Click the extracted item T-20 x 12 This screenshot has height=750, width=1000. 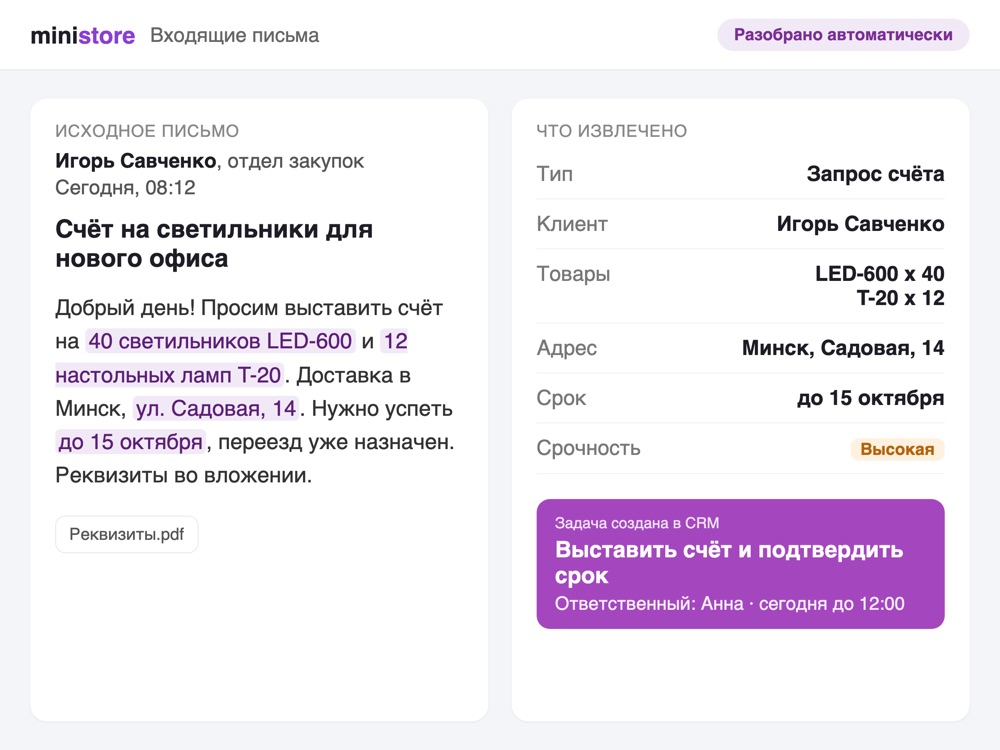coord(900,298)
